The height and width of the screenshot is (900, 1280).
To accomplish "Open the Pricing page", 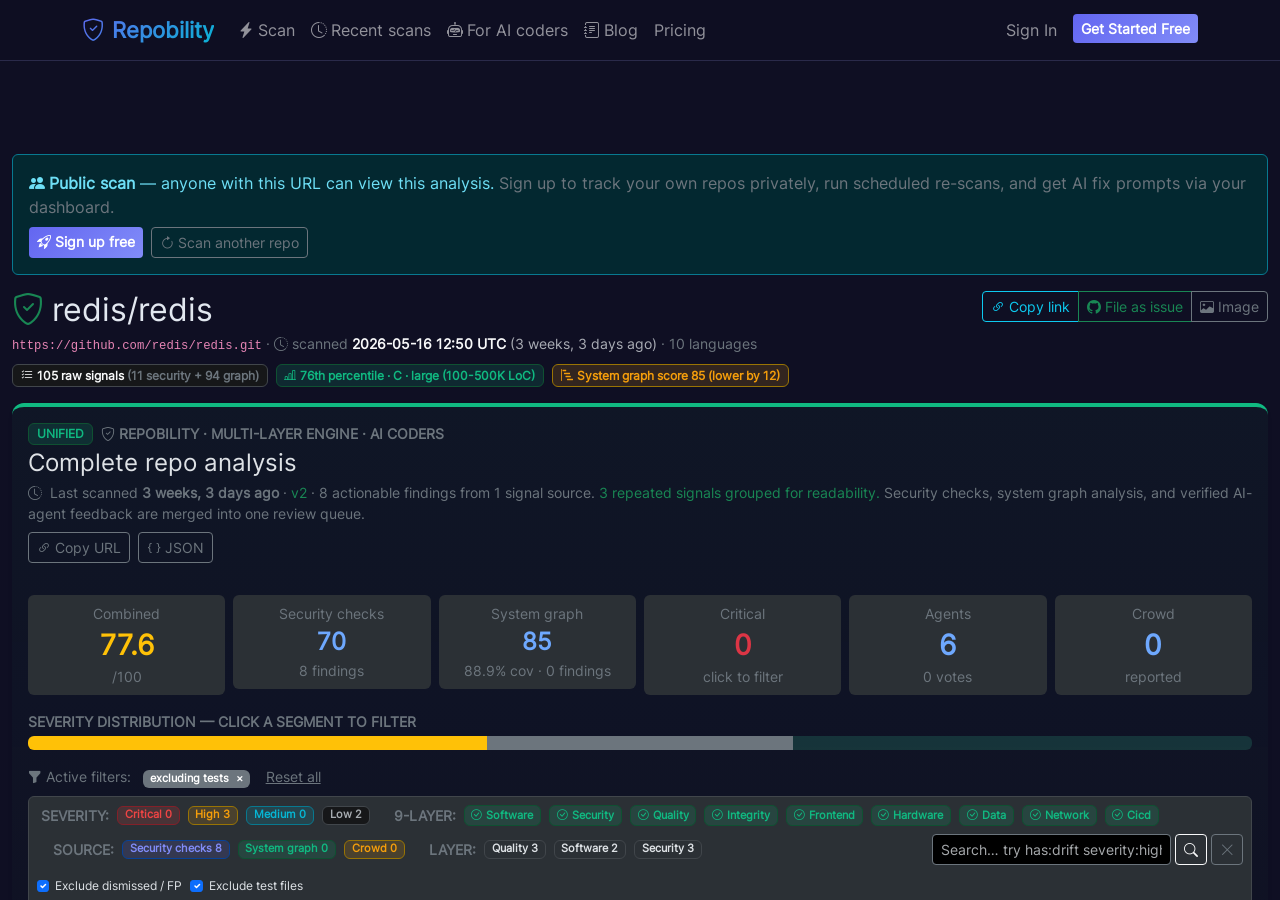I will pyautogui.click(x=680, y=30).
